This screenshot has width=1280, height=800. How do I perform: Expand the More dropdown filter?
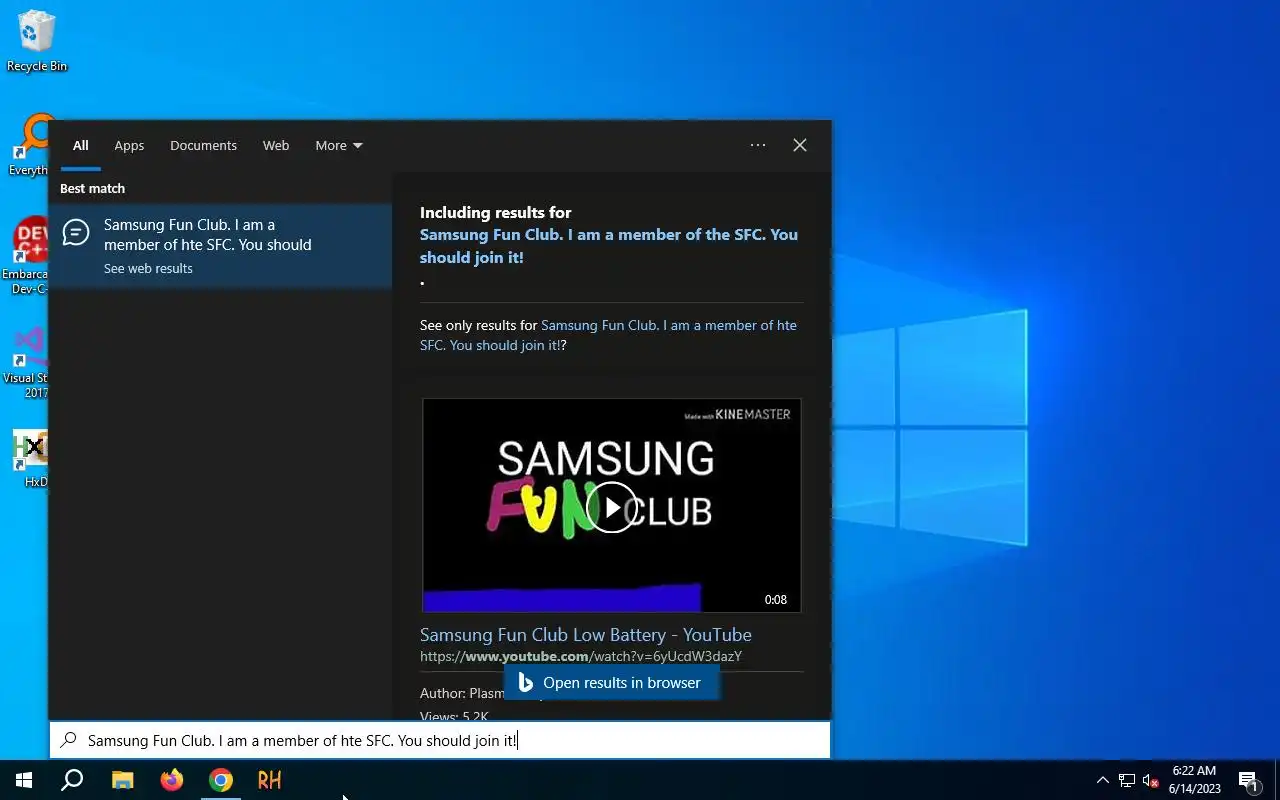tap(339, 146)
